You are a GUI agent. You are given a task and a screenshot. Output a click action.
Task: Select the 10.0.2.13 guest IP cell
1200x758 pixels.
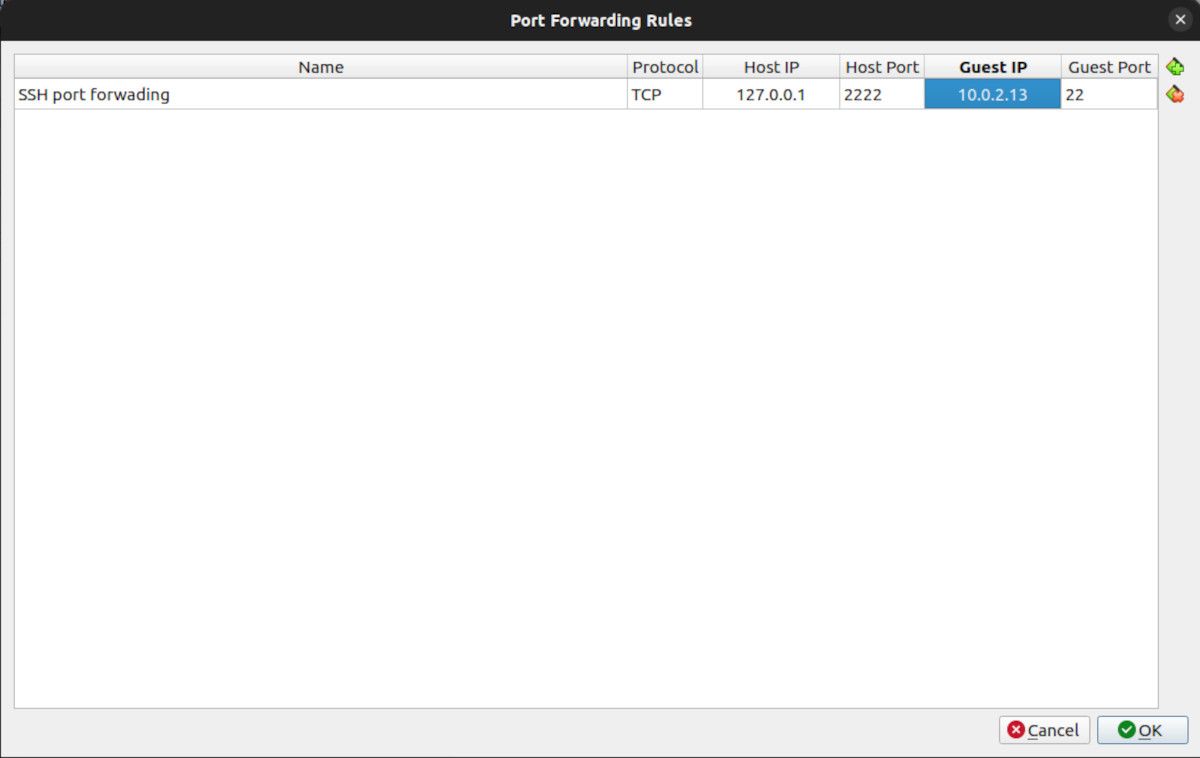pyautogui.click(x=993, y=95)
